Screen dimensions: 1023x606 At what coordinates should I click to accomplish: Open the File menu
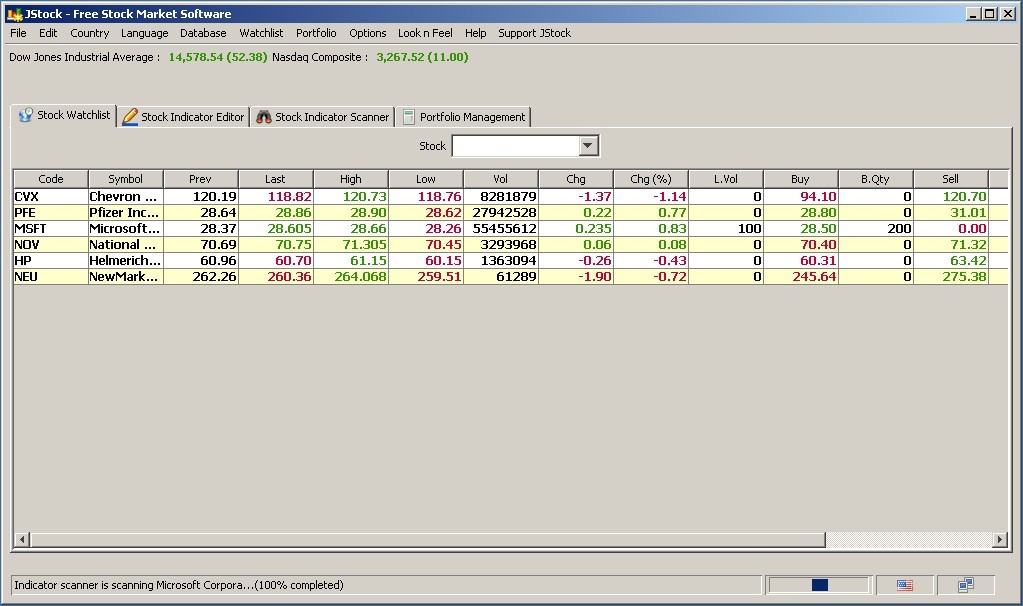pos(18,33)
